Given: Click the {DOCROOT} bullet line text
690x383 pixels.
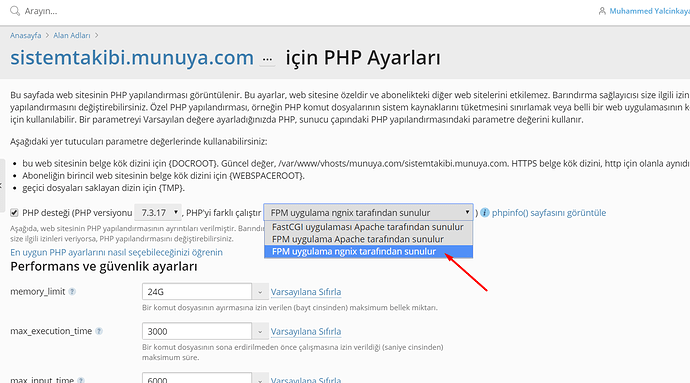Looking at the screenshot, I should point(356,163).
